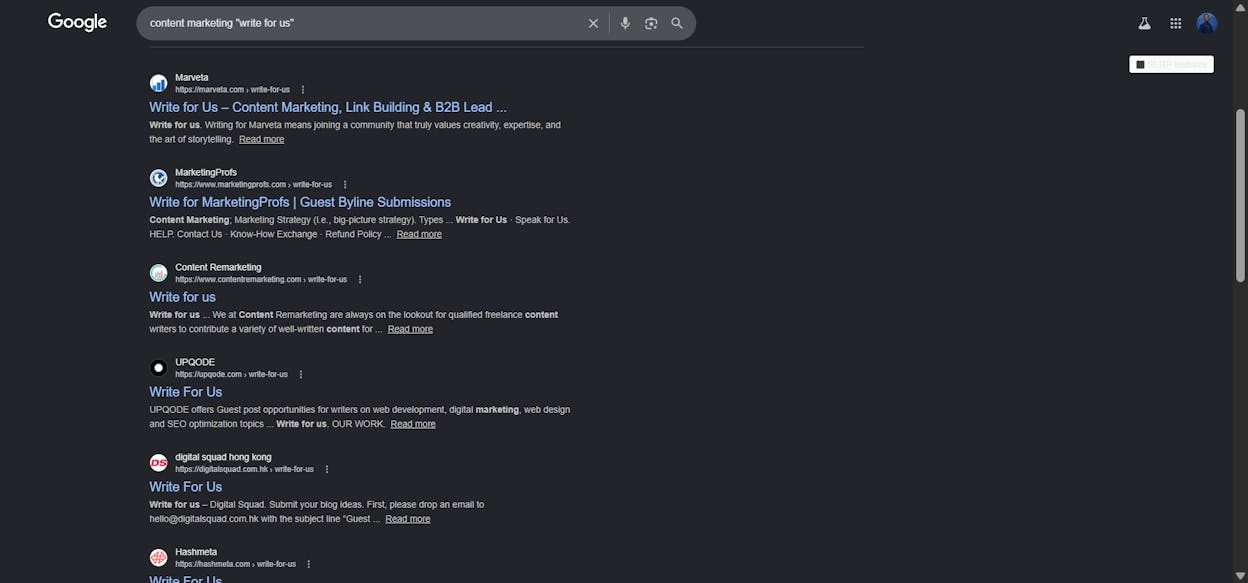This screenshot has height=583, width=1248.
Task: Click Read more under Content Remarketing snippet
Action: tap(410, 329)
